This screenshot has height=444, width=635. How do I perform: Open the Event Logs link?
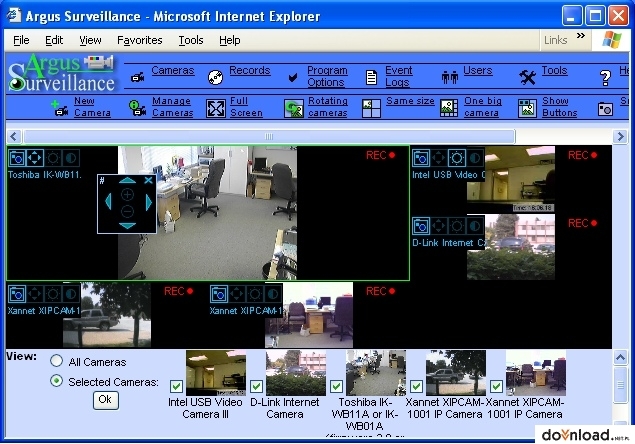398,76
